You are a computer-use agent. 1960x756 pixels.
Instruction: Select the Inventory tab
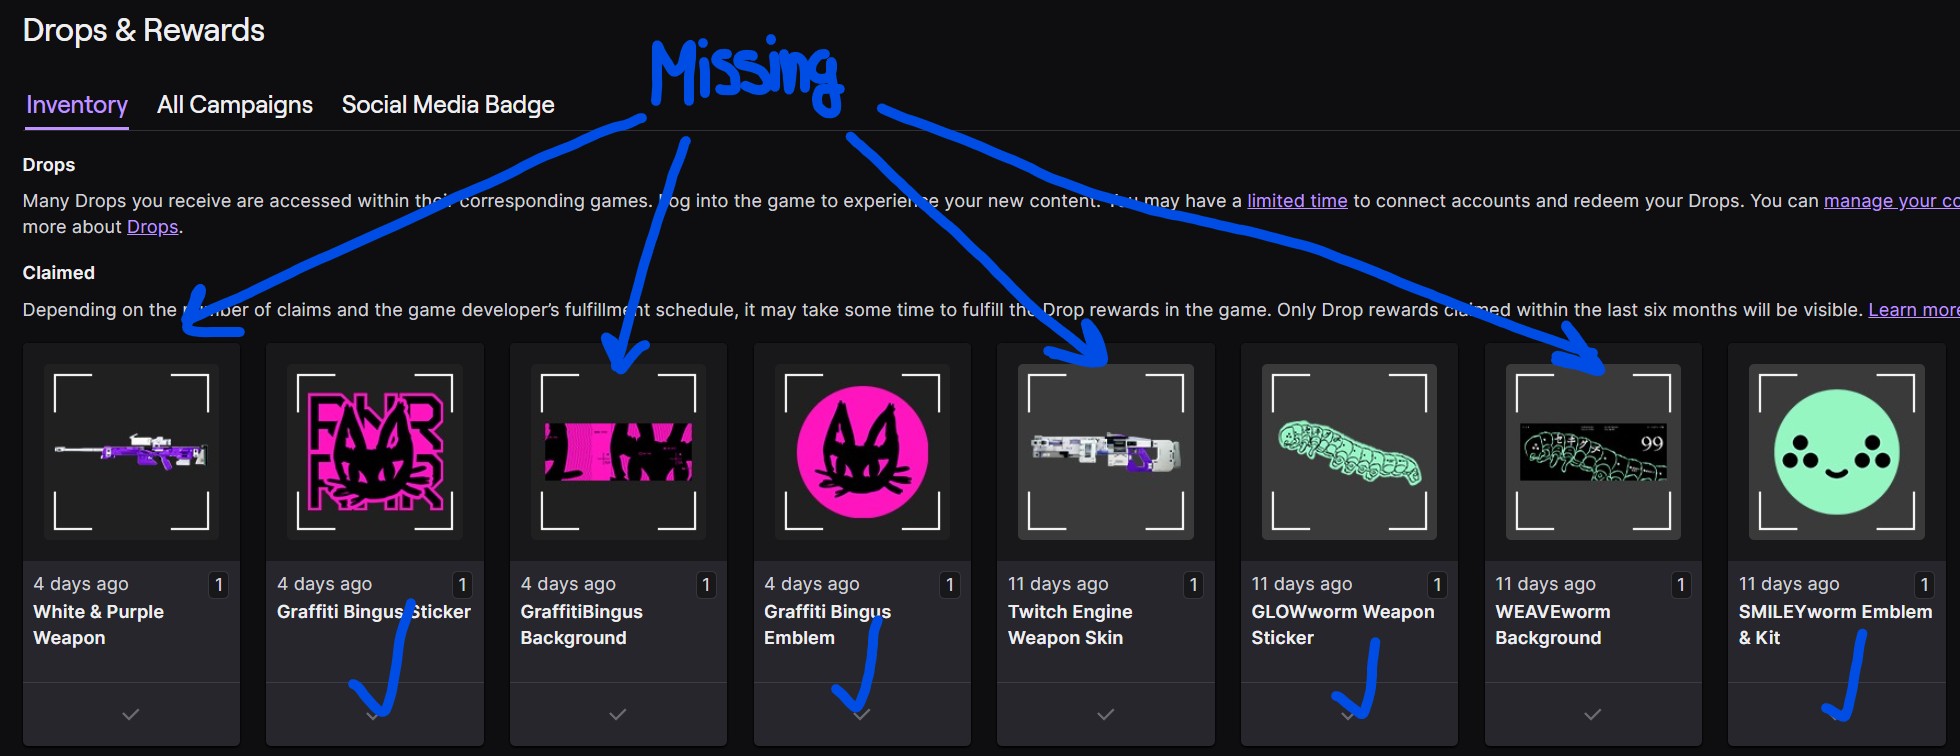point(77,105)
